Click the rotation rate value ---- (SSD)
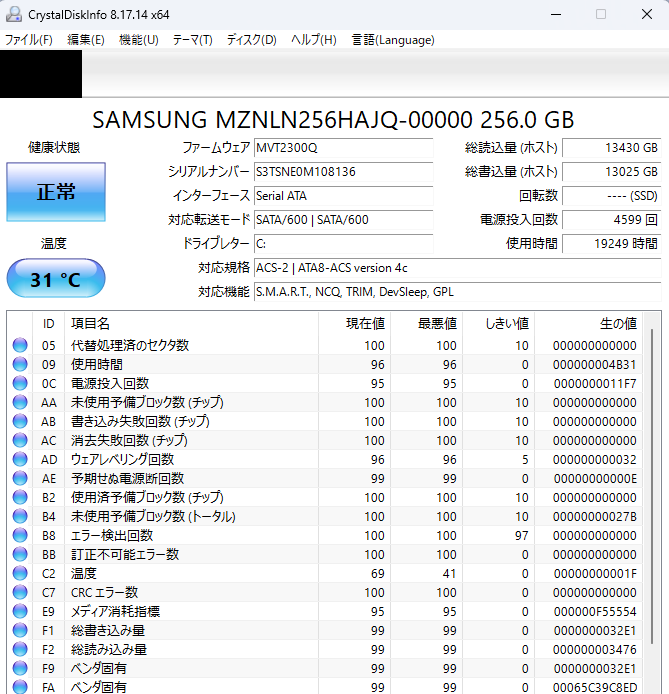The width and height of the screenshot is (669, 694). click(x=611, y=196)
